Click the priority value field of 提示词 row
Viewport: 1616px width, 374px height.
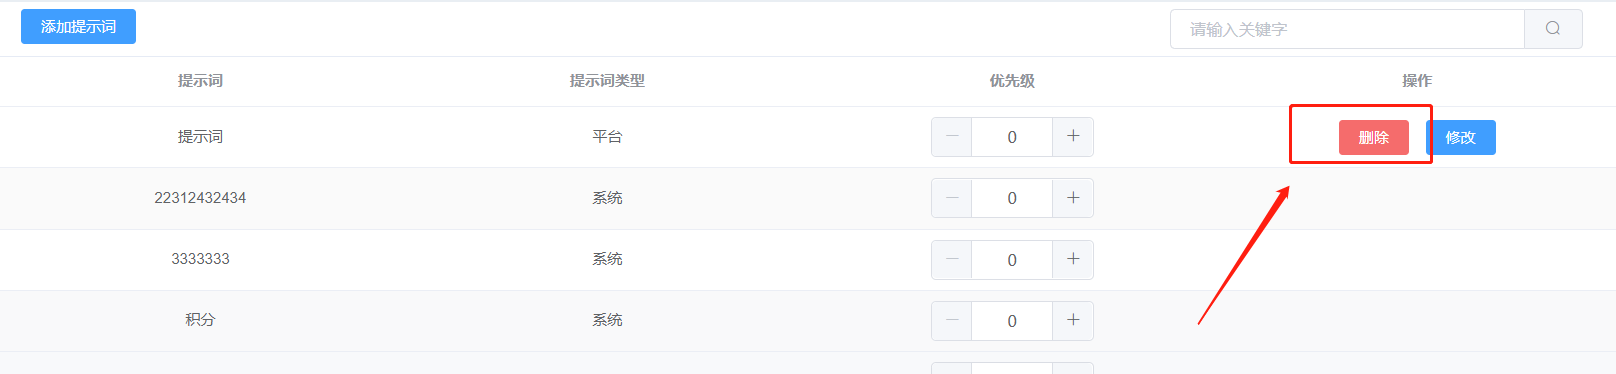point(1012,137)
